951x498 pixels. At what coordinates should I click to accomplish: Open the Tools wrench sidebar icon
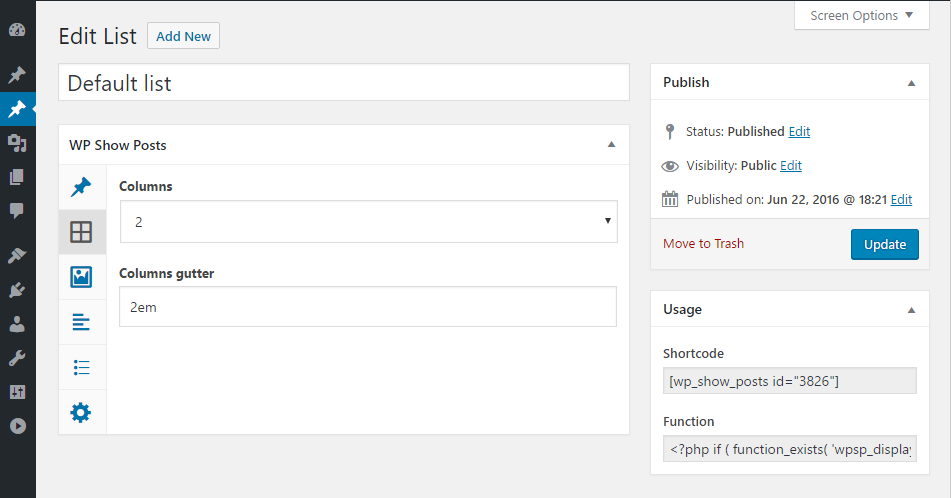pos(17,358)
